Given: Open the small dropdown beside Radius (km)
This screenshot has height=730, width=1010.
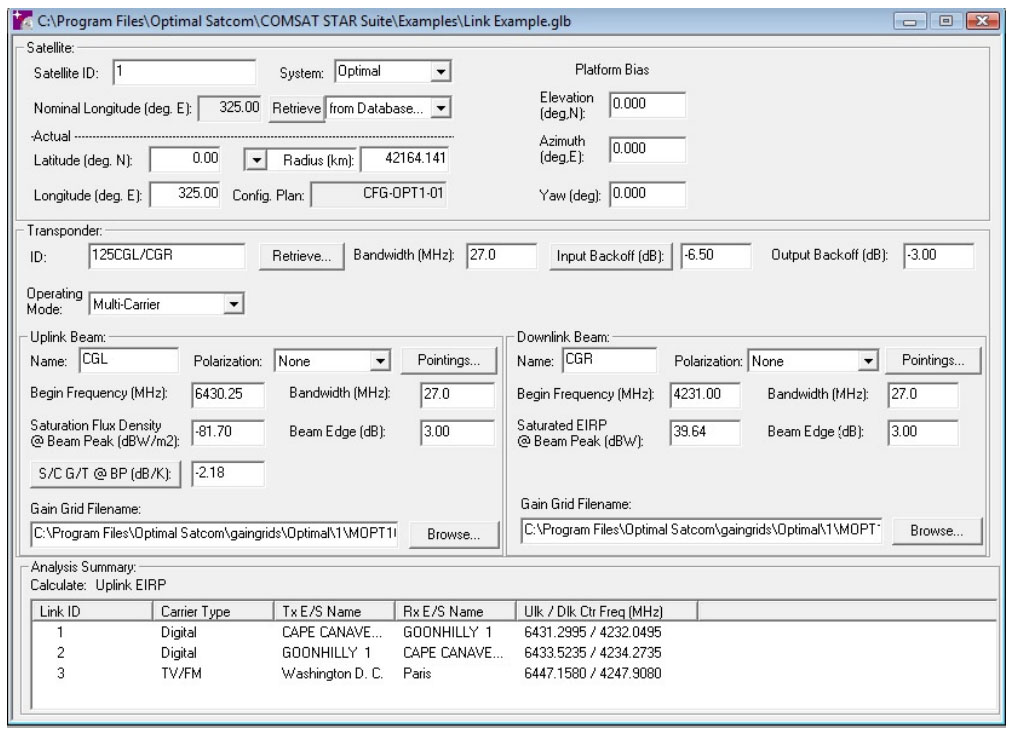Looking at the screenshot, I should (256, 160).
